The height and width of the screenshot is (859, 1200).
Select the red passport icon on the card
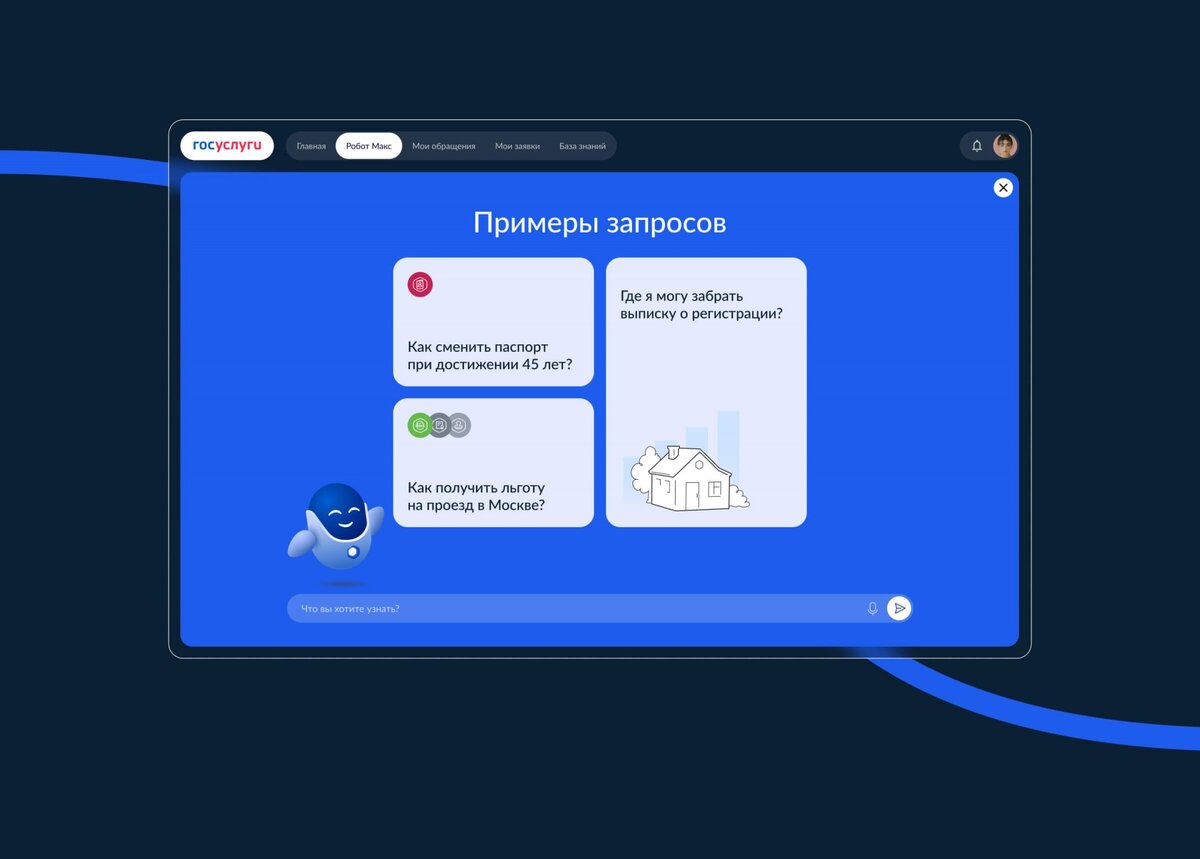point(419,285)
